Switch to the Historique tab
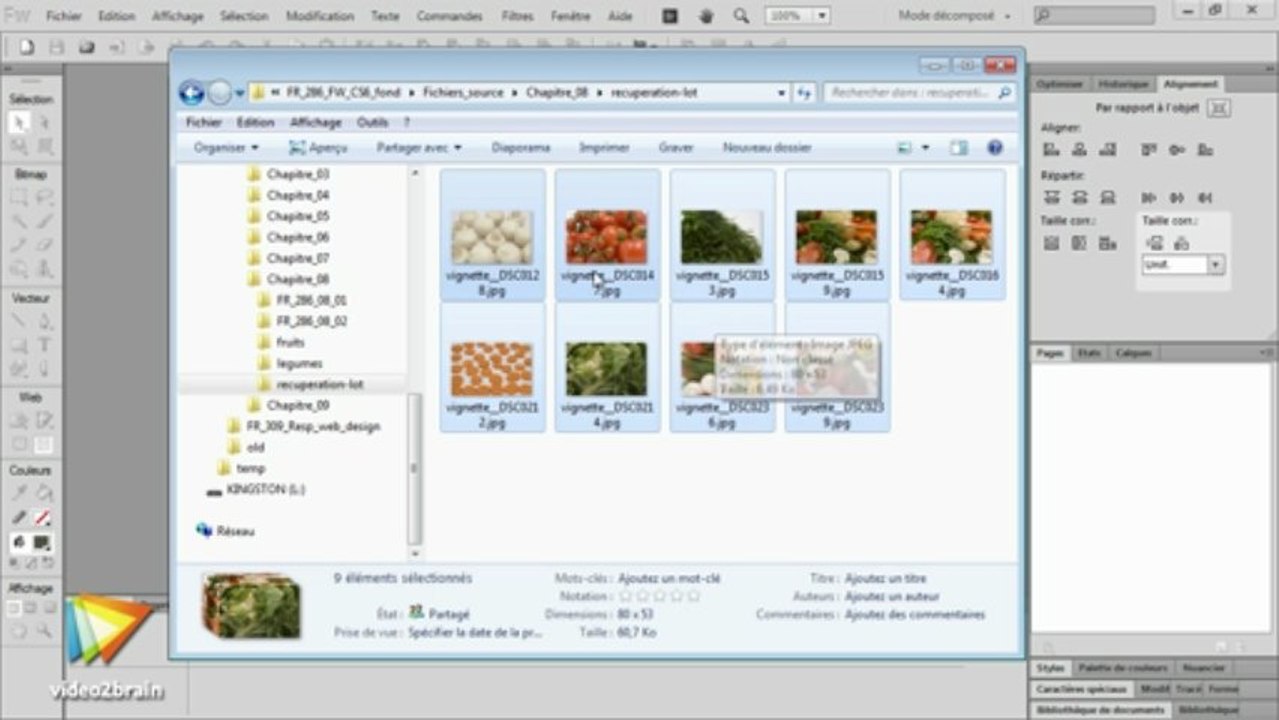The width and height of the screenshot is (1279, 720). [1123, 84]
